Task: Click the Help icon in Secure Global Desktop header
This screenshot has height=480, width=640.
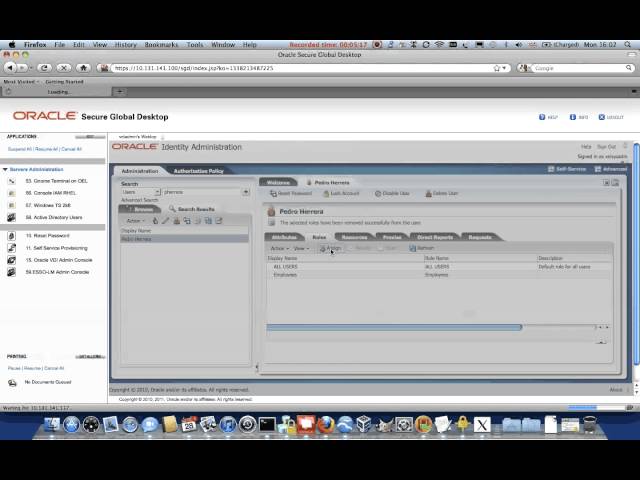Action: coord(542,117)
